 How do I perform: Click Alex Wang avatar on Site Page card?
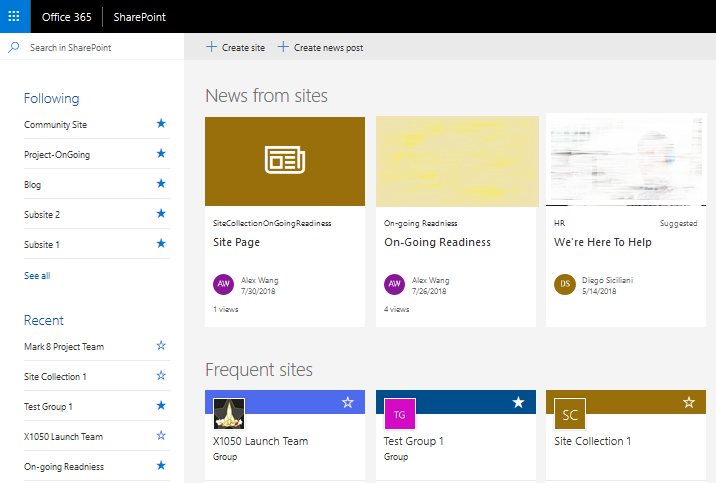(223, 284)
